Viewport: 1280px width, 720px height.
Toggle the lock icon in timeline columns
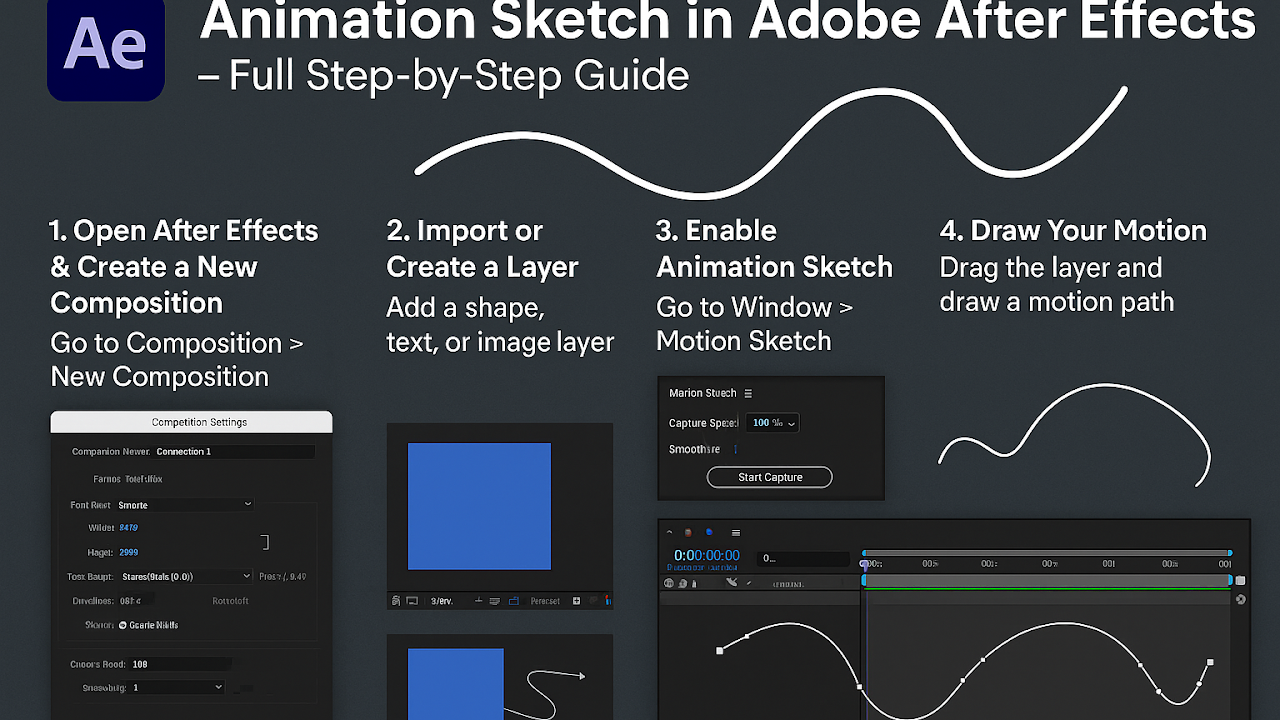tap(694, 583)
